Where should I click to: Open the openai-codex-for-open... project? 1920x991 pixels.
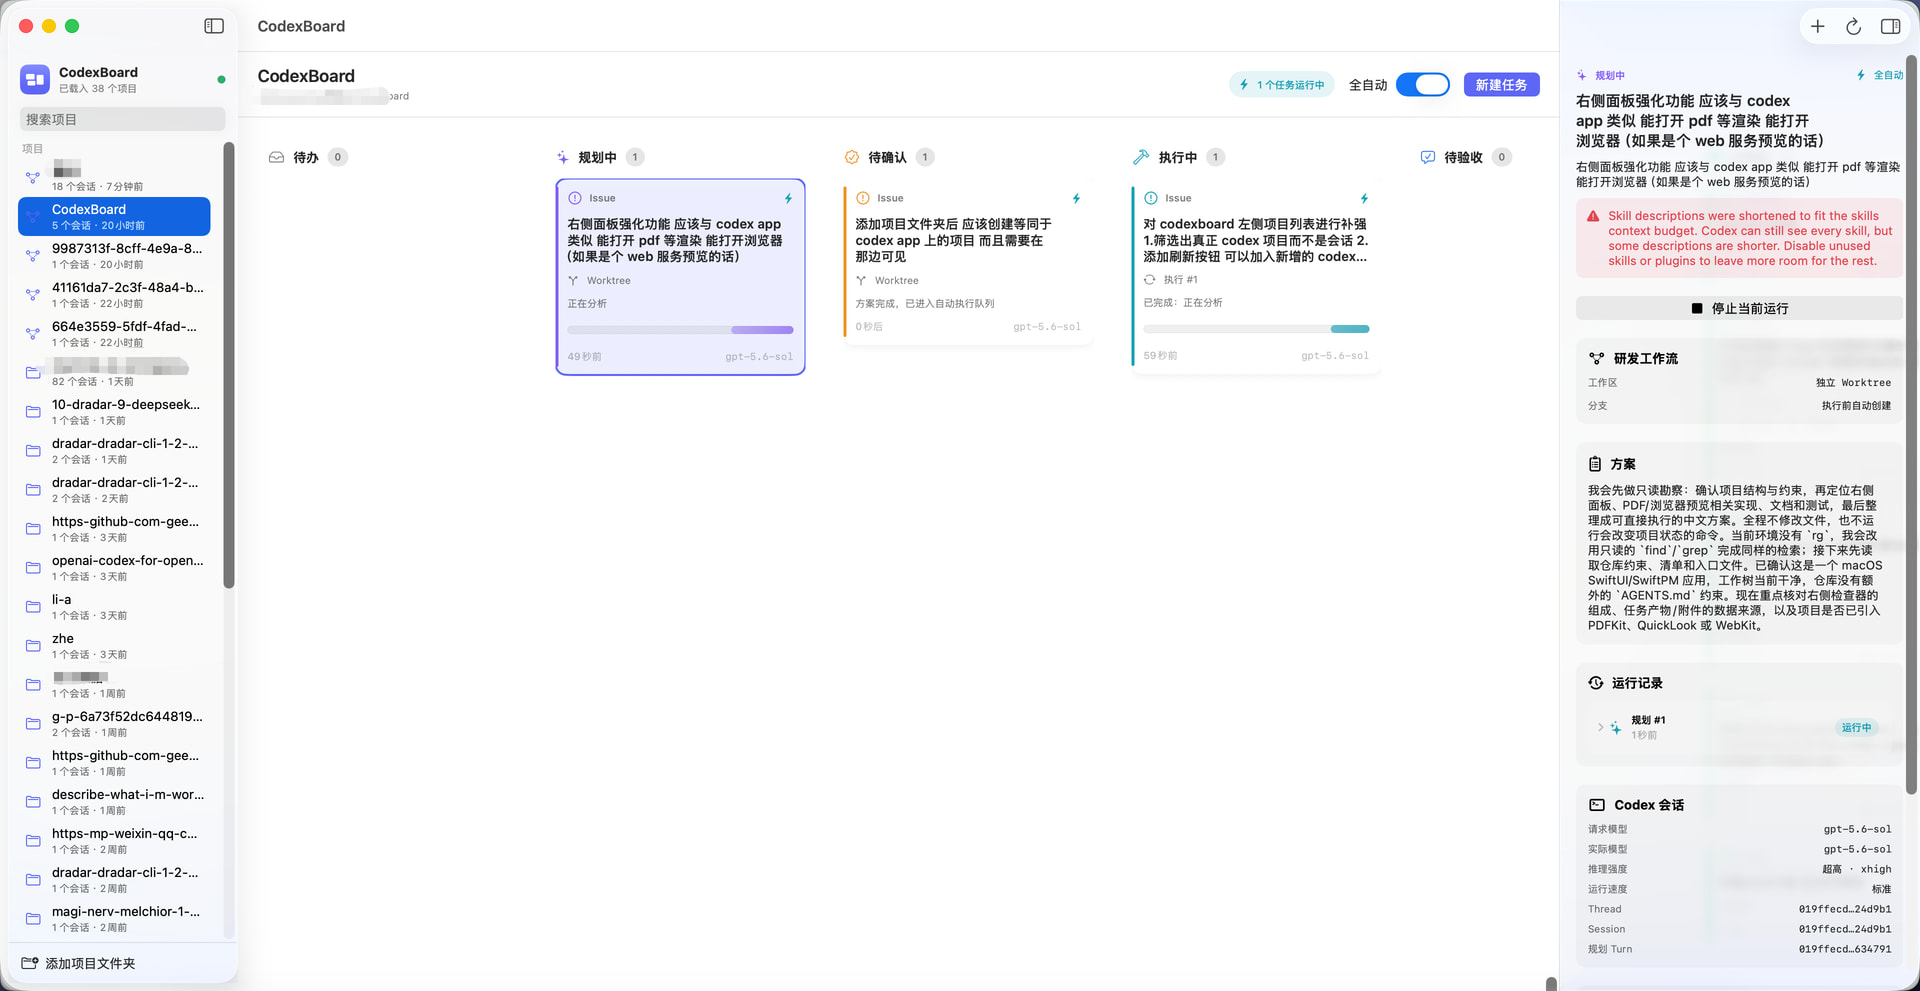(x=114, y=568)
